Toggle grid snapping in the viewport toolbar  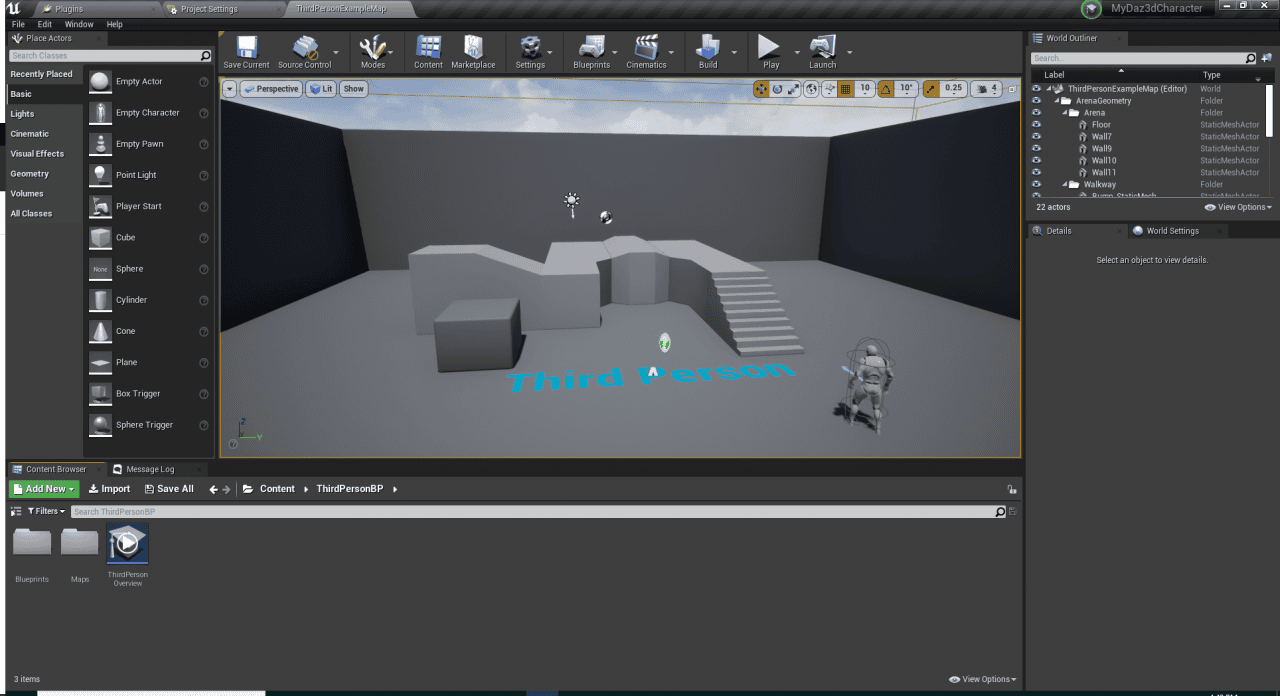pyautogui.click(x=845, y=89)
